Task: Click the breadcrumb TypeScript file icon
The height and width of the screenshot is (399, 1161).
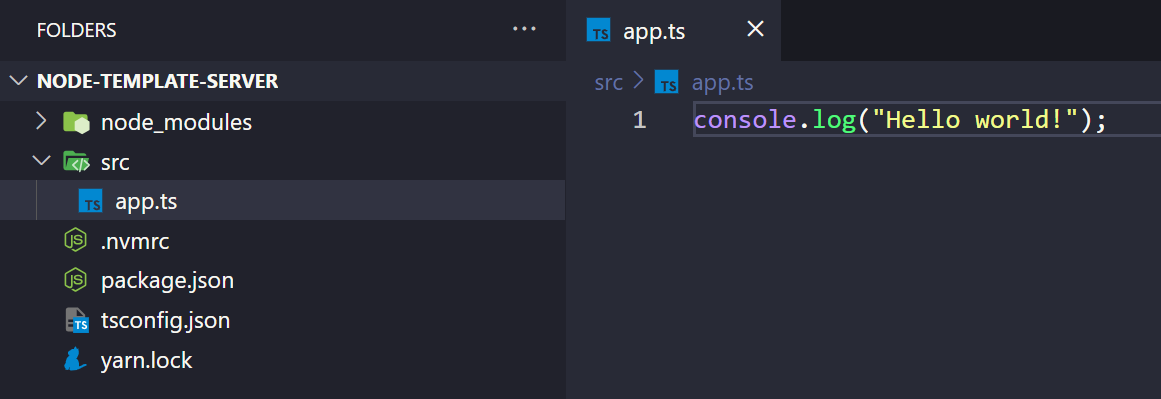Action: tap(666, 82)
